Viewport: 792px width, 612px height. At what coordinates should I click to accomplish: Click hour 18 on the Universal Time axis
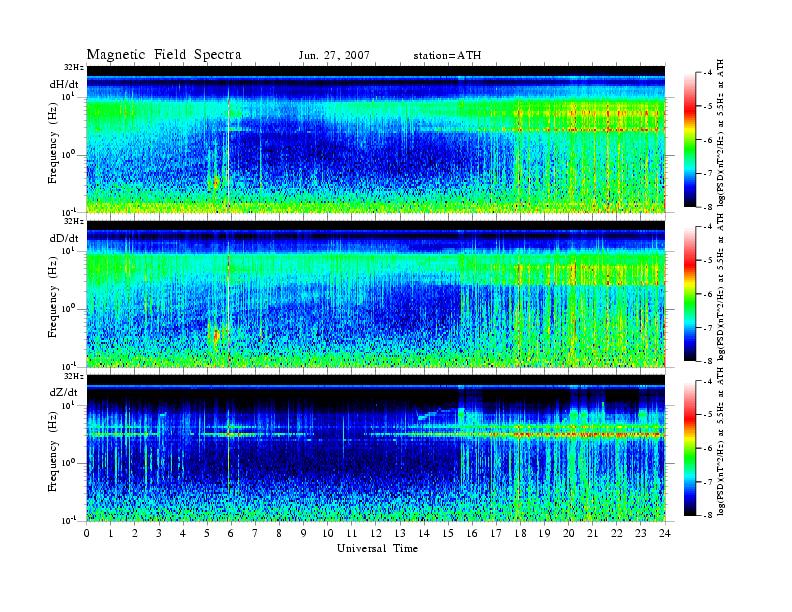pyautogui.click(x=520, y=533)
